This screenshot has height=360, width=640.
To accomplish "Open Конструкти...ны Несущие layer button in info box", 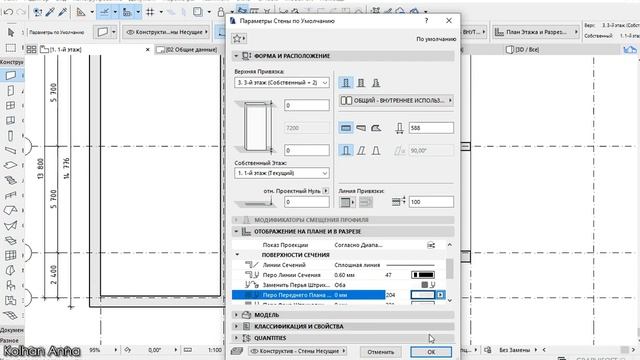I will click(167, 32).
